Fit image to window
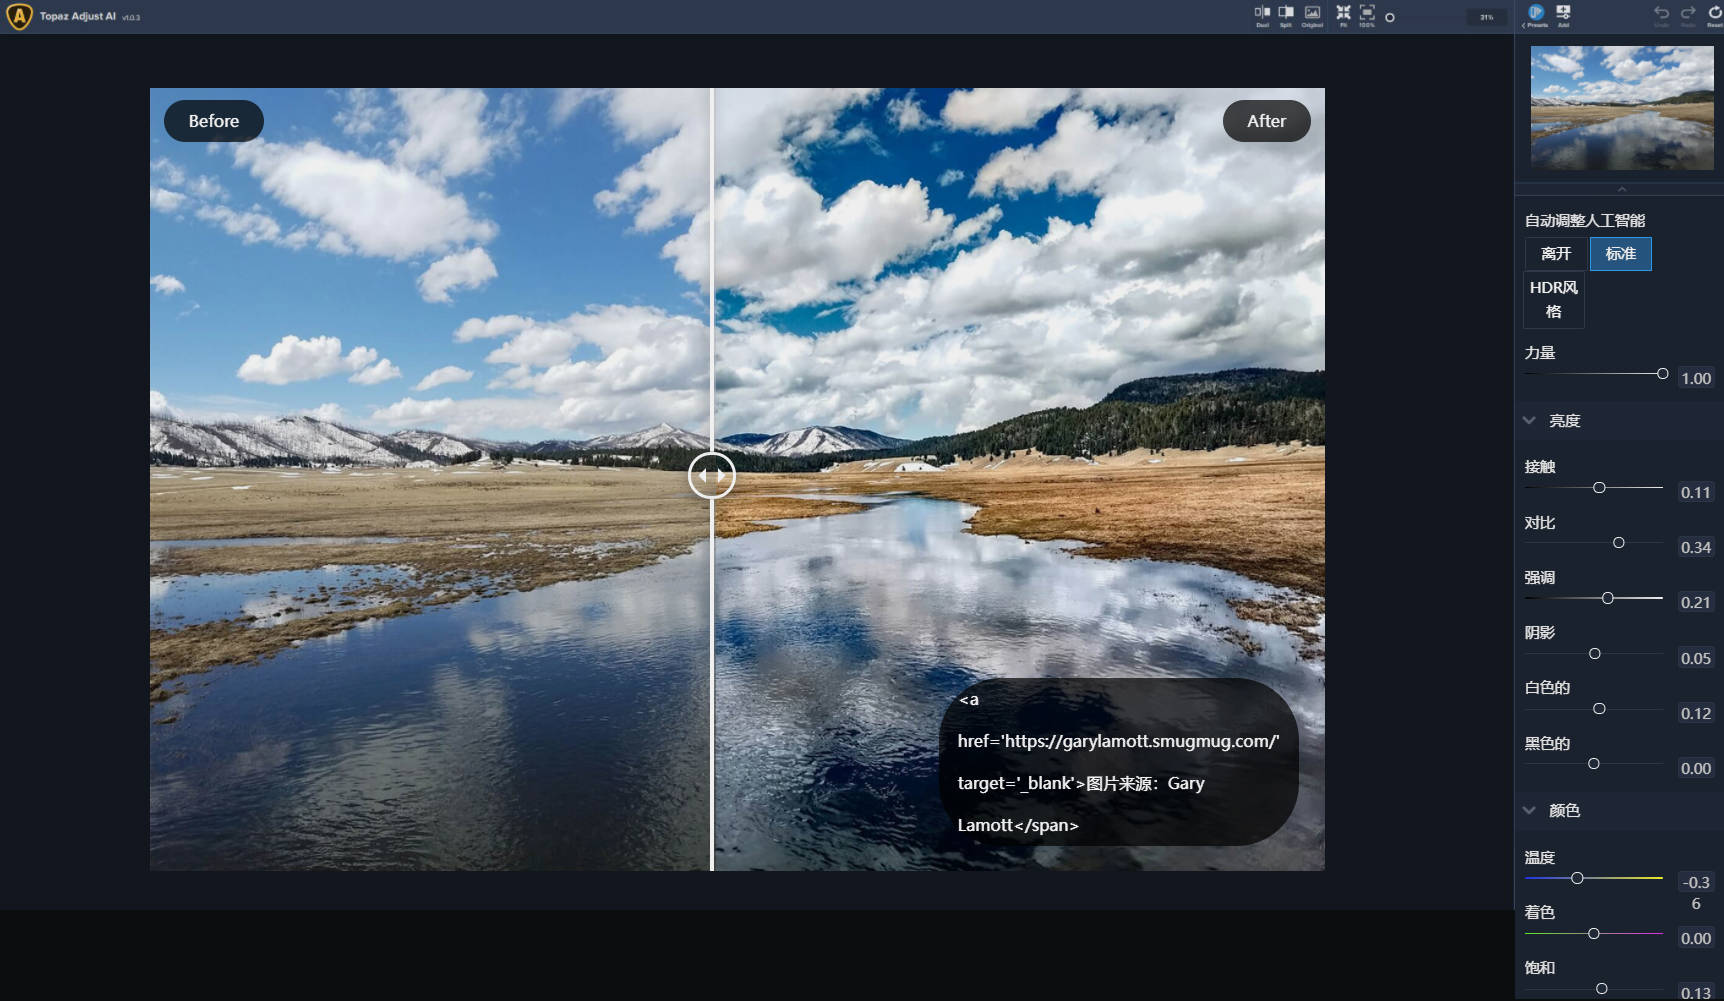1724x1001 pixels. click(x=1343, y=15)
